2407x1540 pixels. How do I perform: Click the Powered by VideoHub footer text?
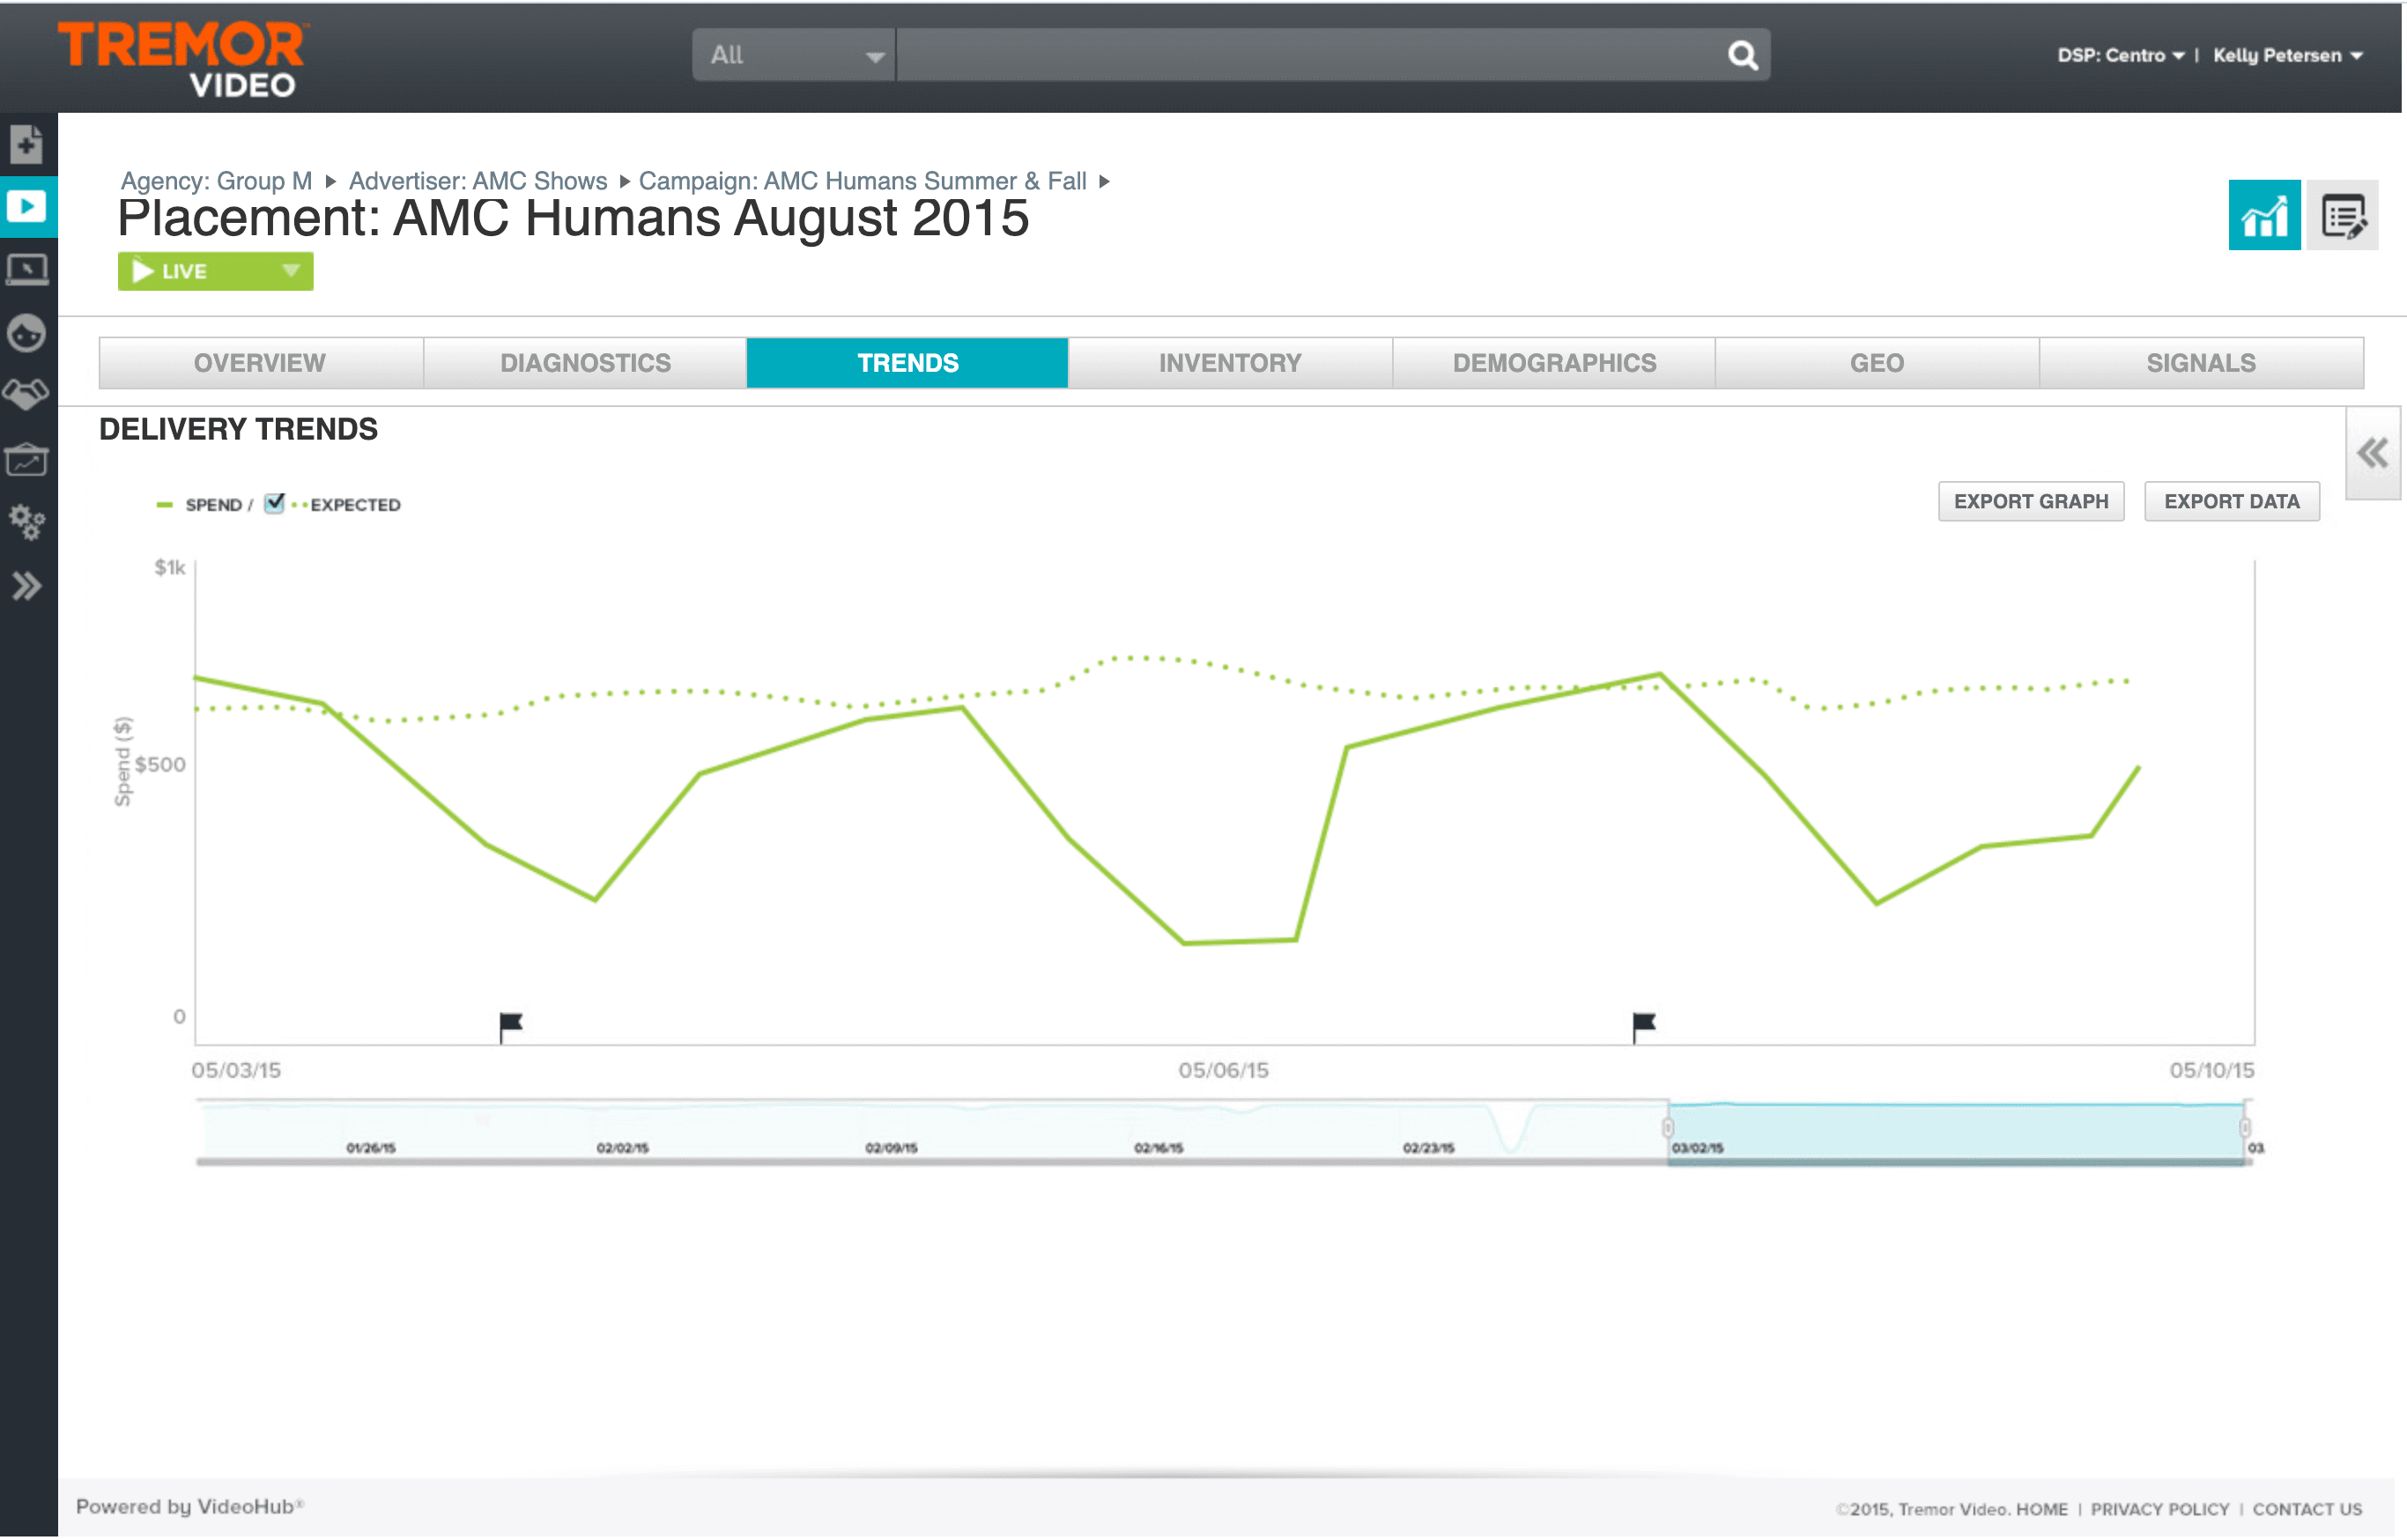(x=189, y=1507)
